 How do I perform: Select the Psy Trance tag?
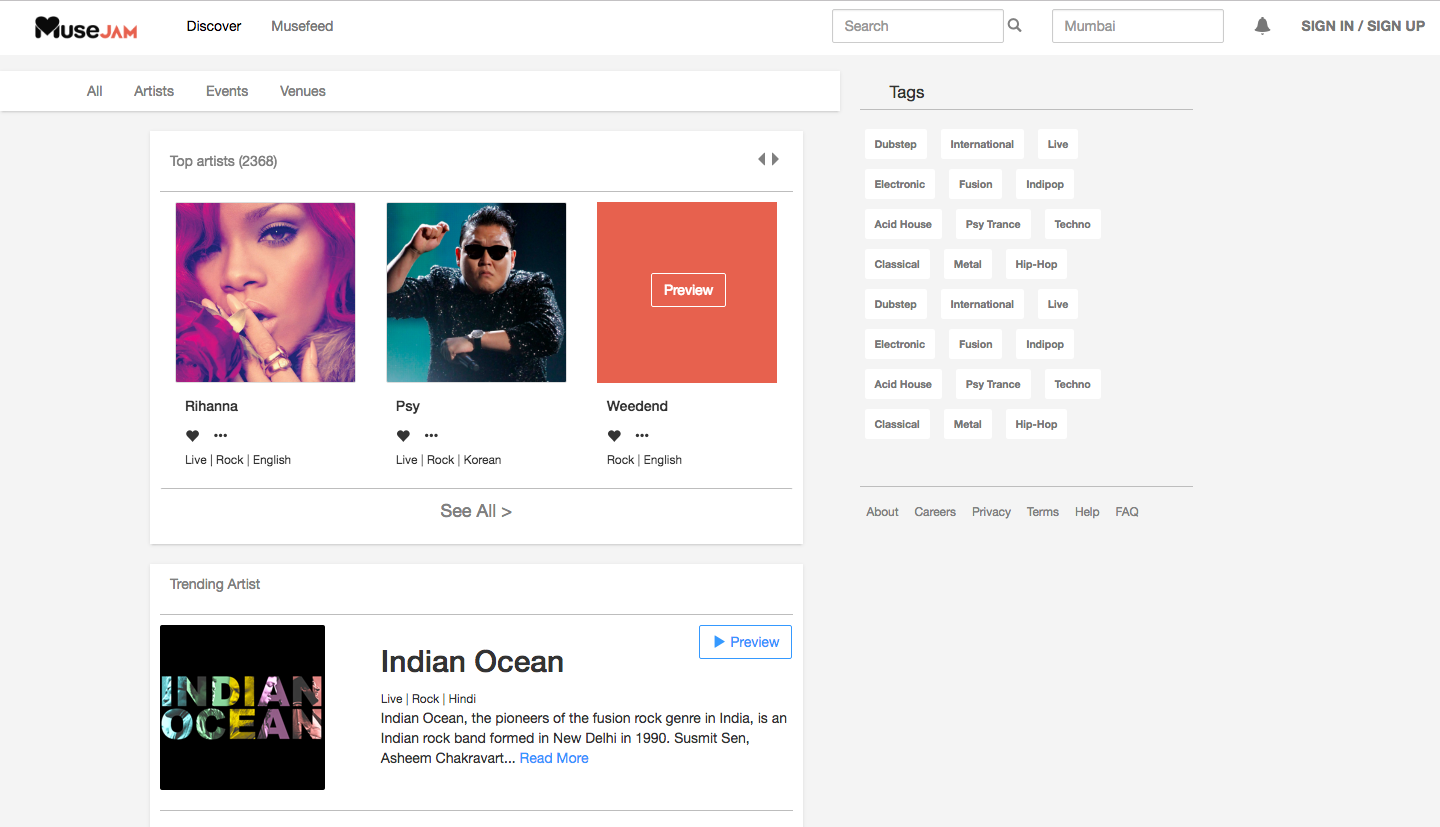(x=992, y=224)
